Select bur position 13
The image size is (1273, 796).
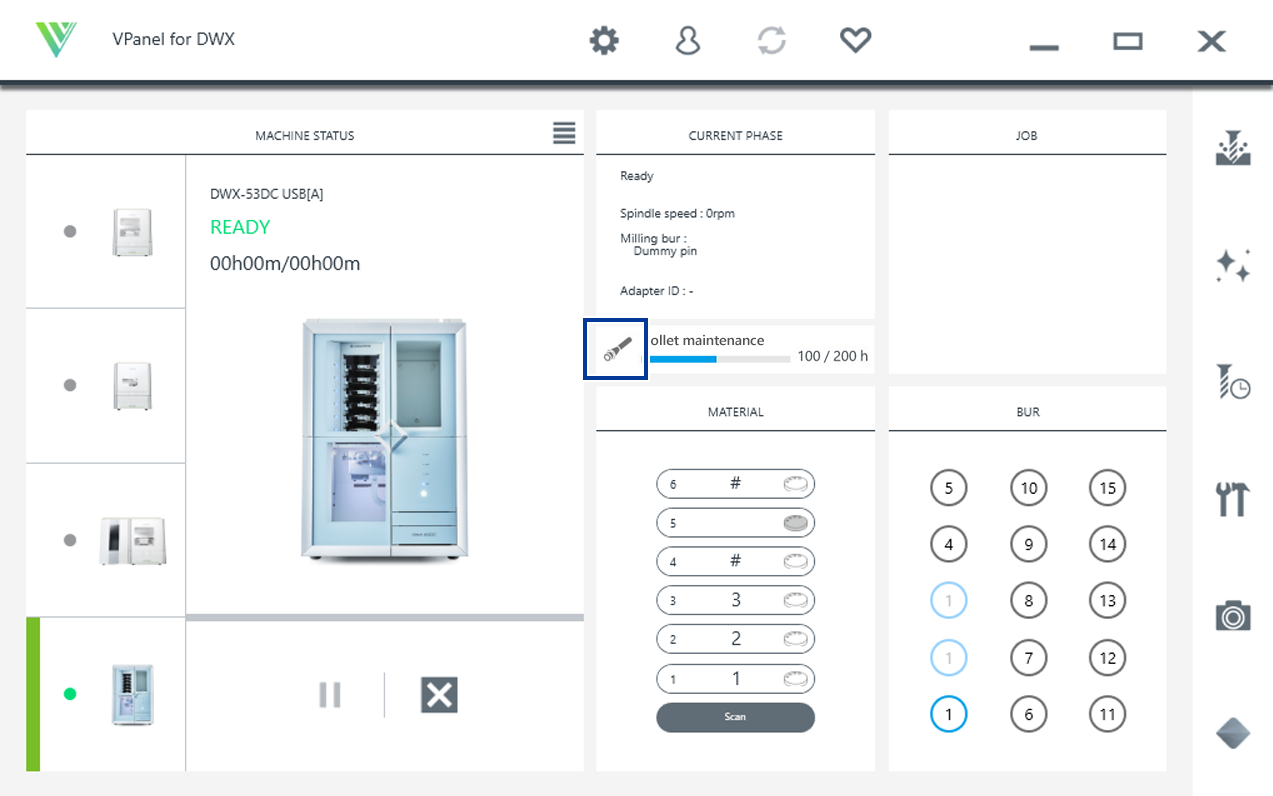pyautogui.click(x=1107, y=601)
